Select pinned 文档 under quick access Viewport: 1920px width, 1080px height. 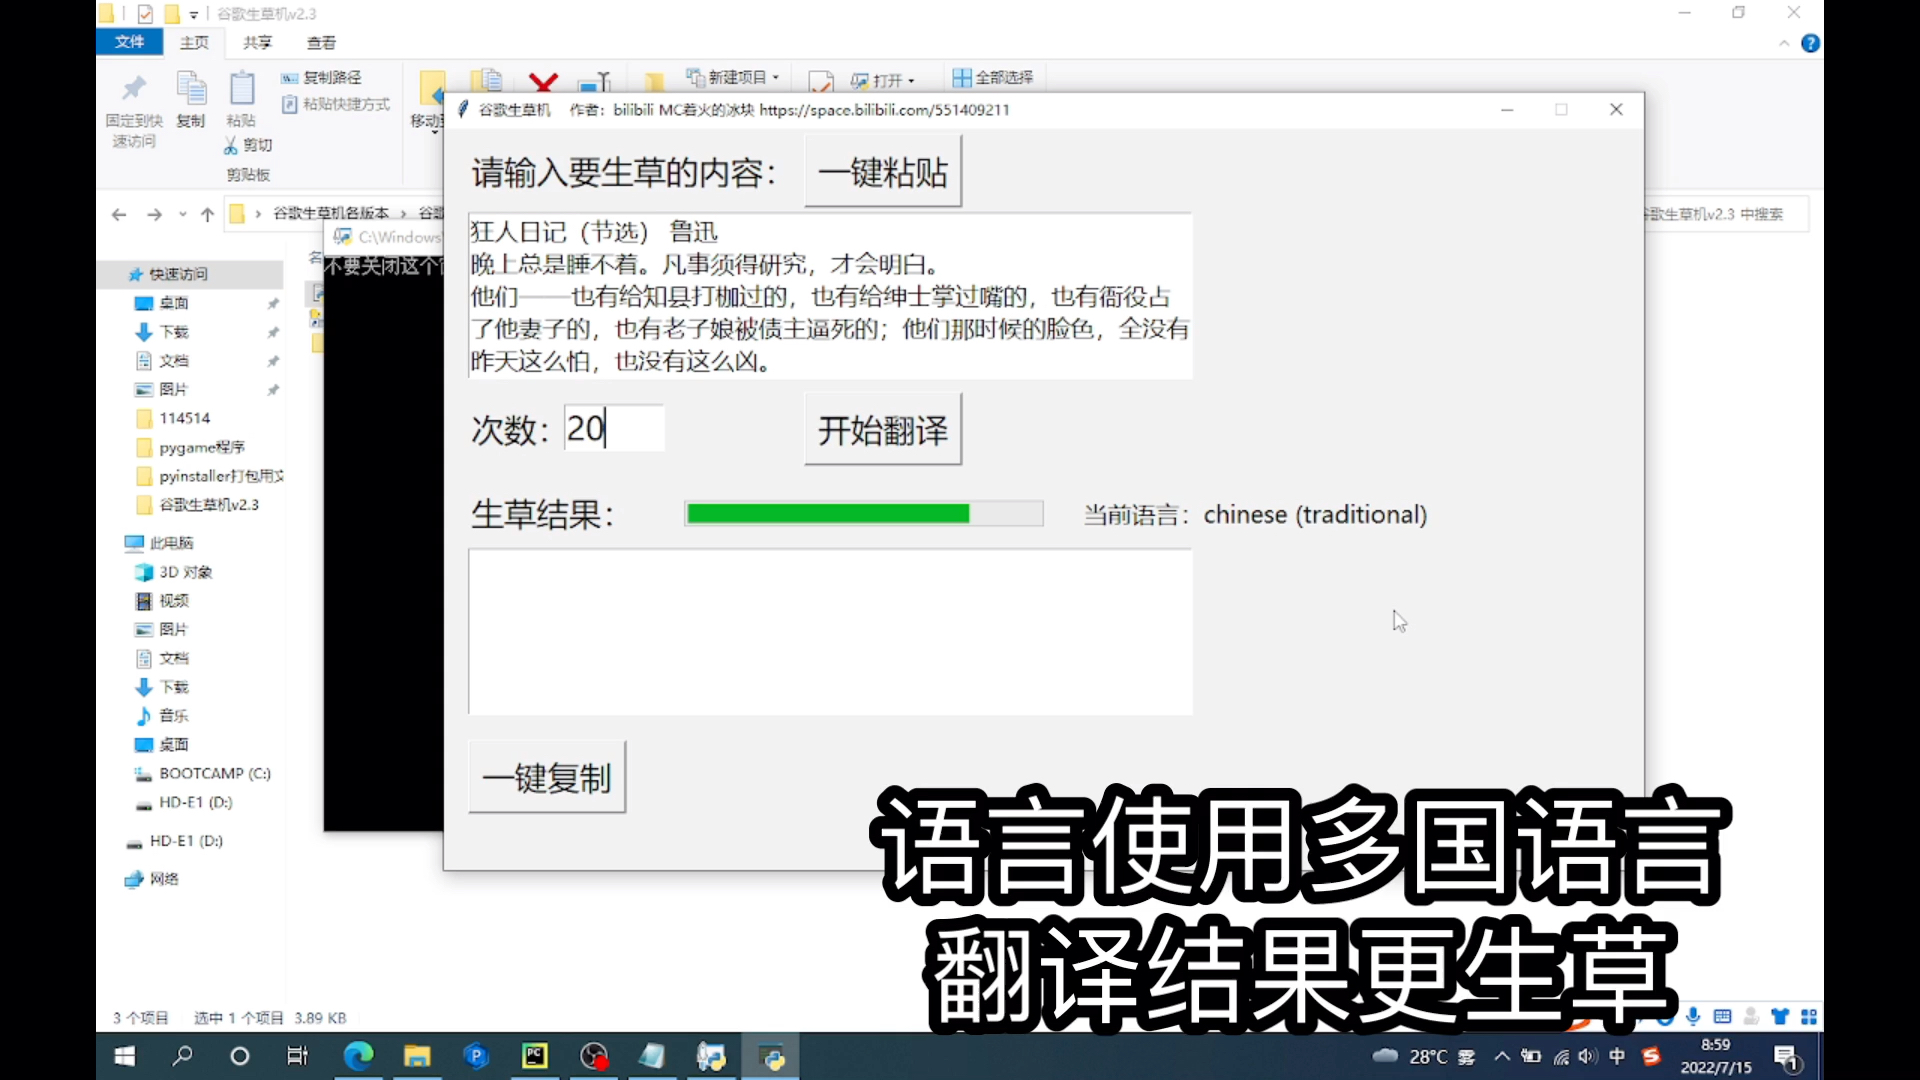[x=174, y=361]
